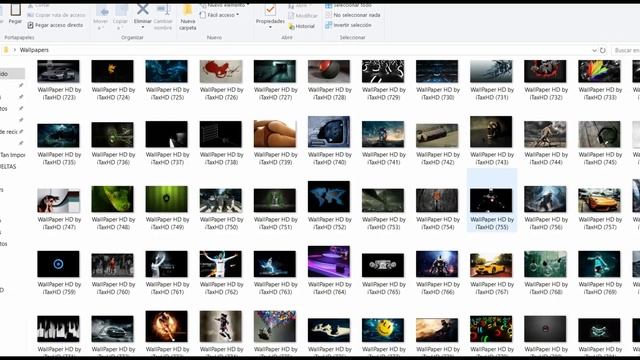This screenshot has height=360, width=640.
Task: Click Pegar acceso directo
Action: (x=55, y=25)
